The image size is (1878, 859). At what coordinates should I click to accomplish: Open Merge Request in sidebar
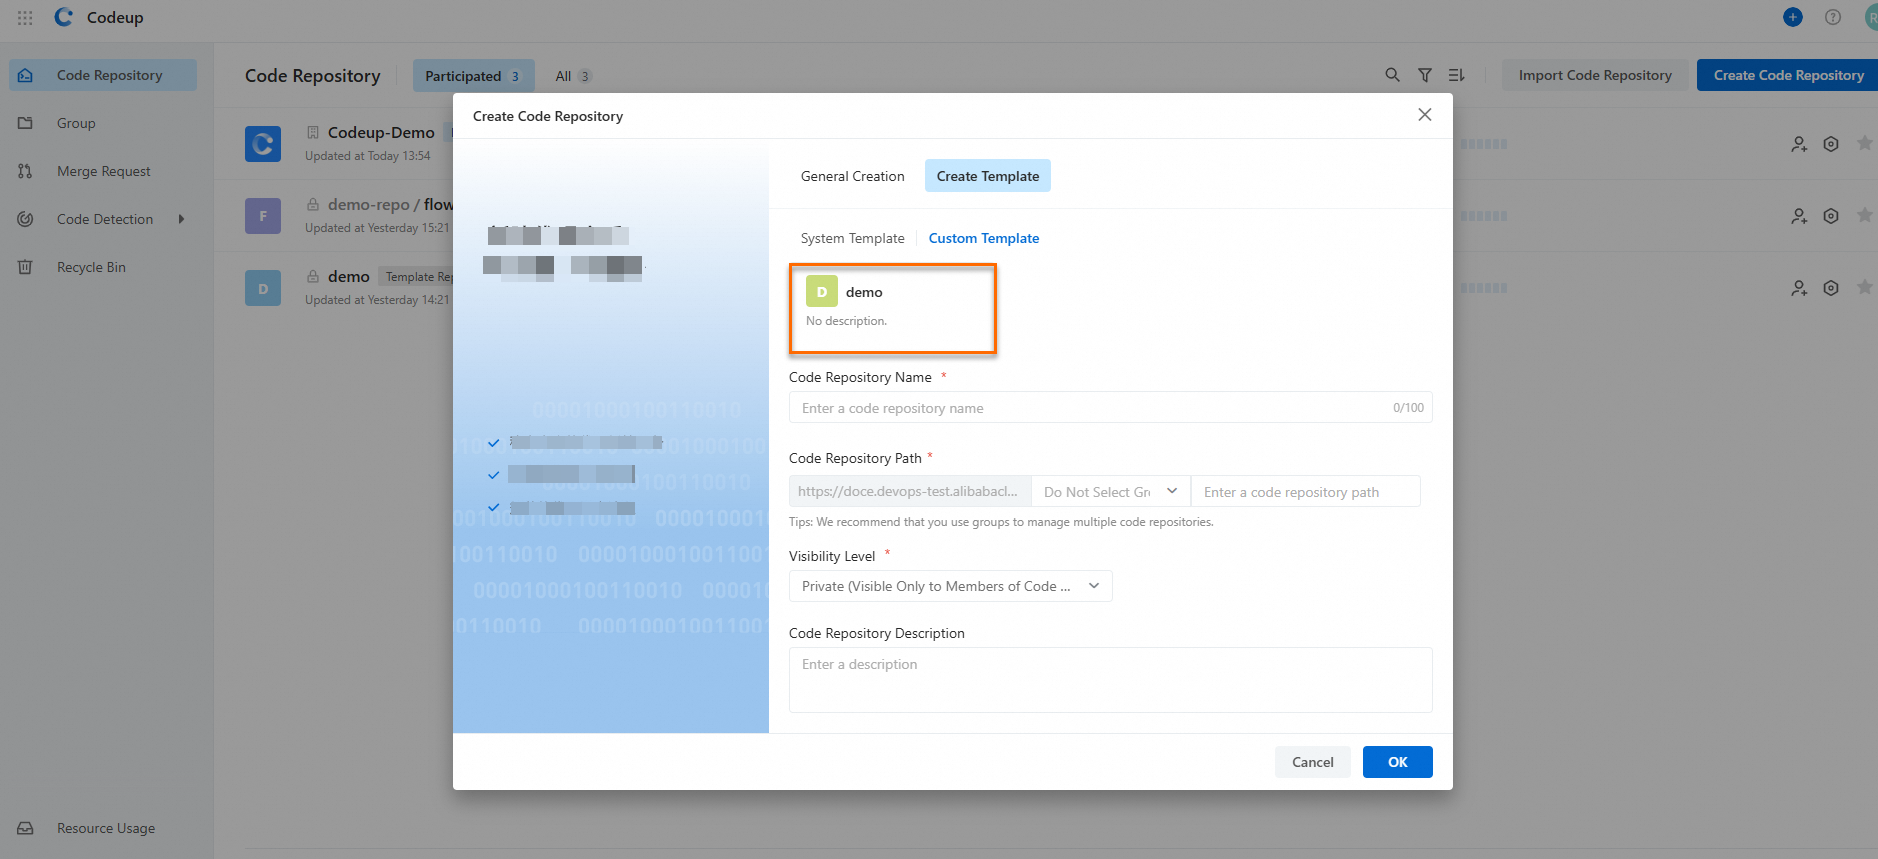103,171
